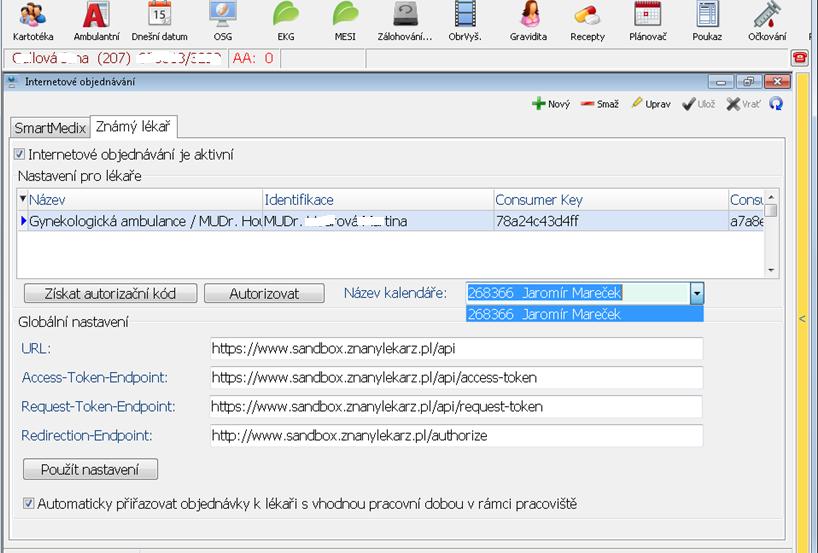Edit the record with Uprav
Screen dimensions: 818x553
coord(651,104)
